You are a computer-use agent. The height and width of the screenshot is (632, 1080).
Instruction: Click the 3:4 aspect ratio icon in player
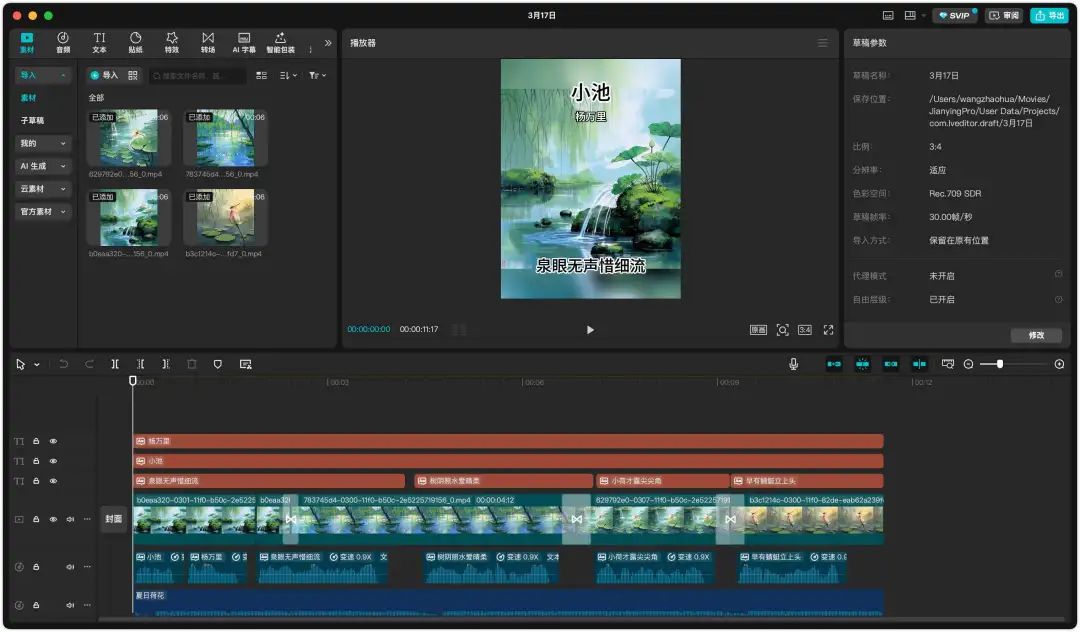[x=804, y=330]
